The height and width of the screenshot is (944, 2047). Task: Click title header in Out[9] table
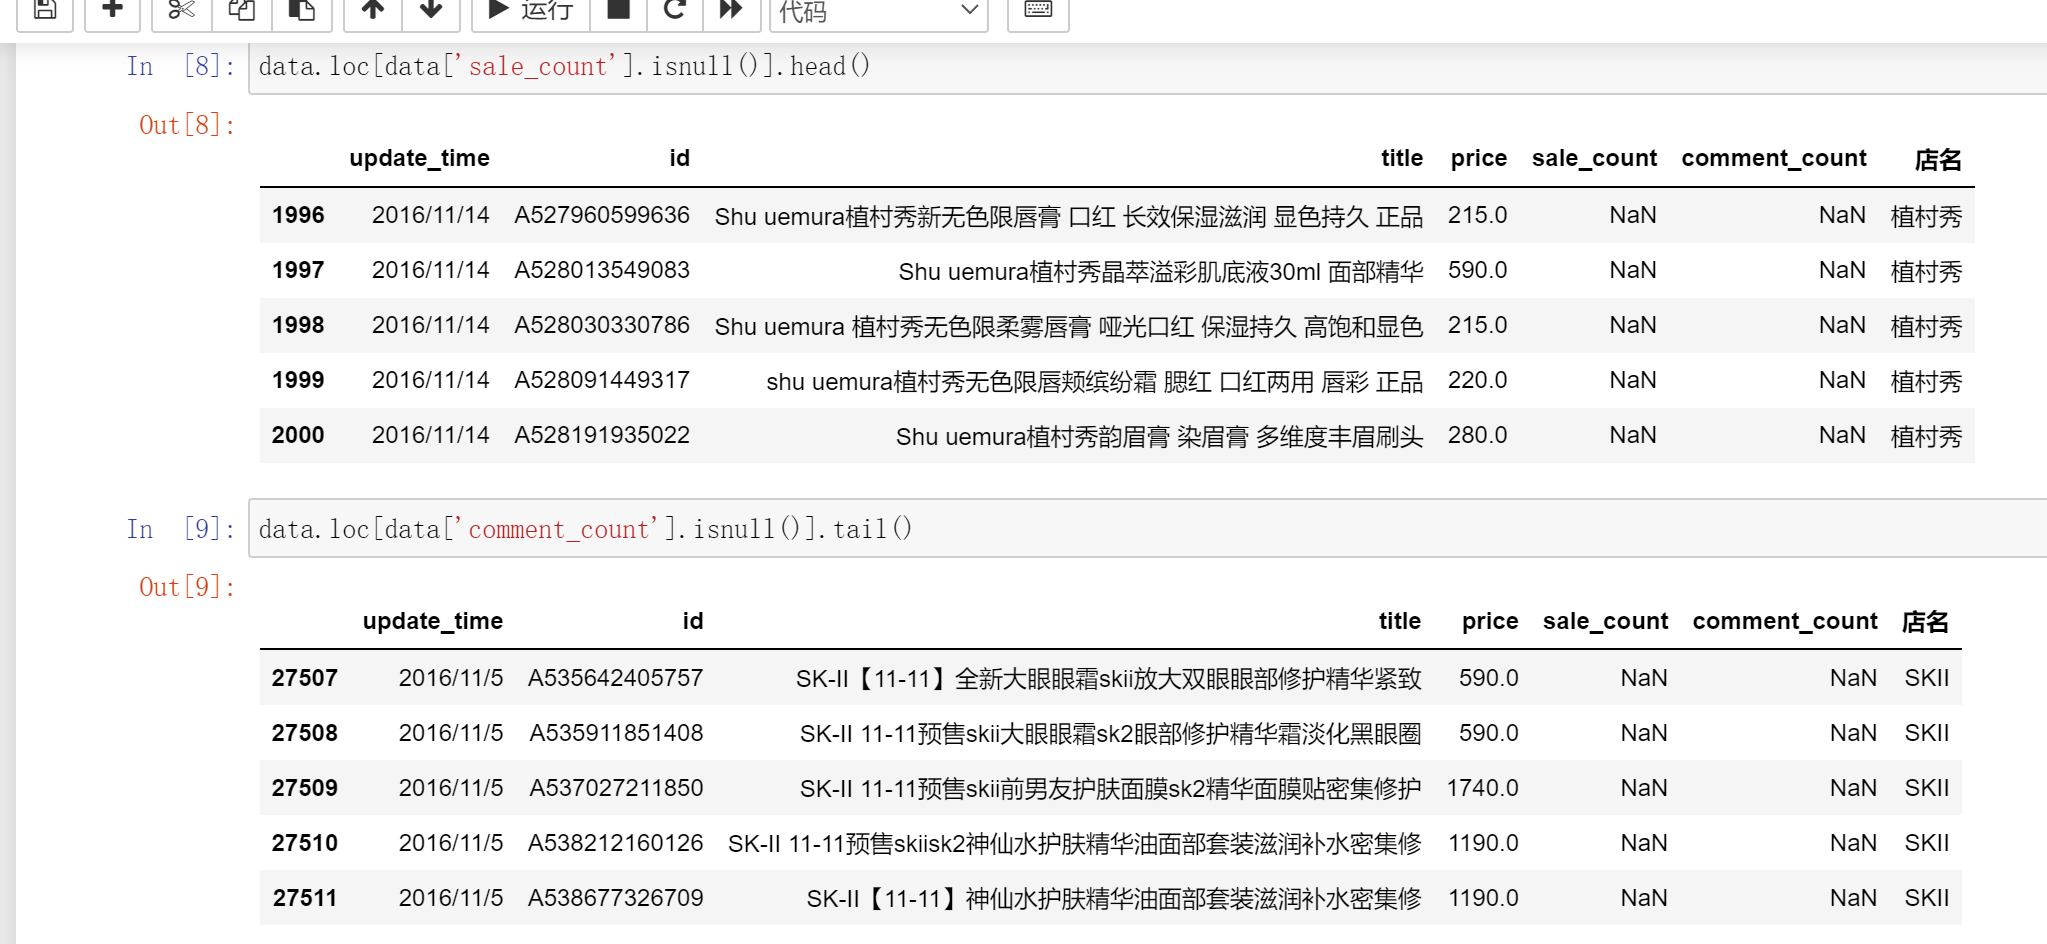point(1400,622)
